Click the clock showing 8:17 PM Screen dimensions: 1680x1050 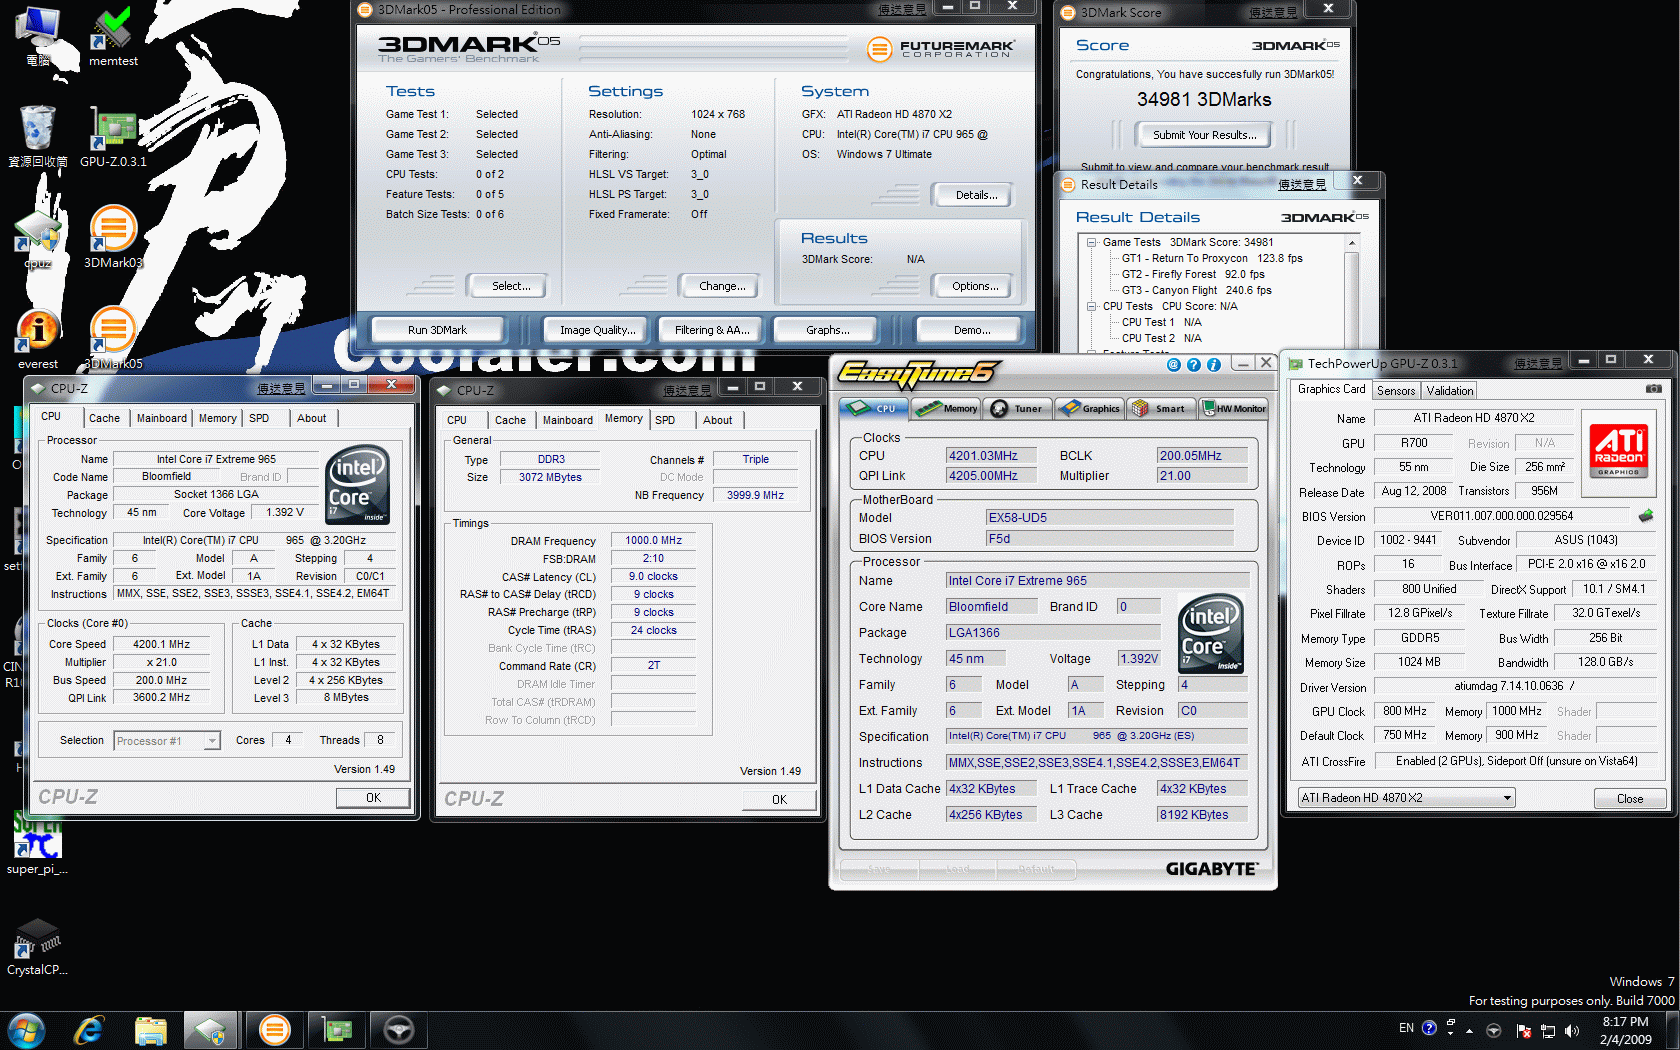[x=1625, y=1021]
